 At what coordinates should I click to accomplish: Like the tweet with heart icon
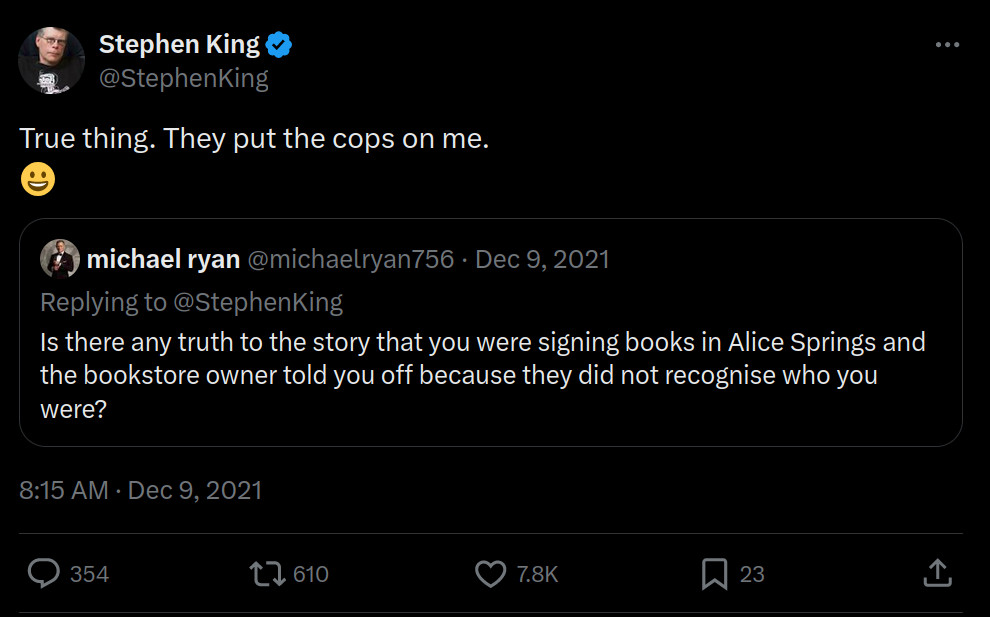click(490, 573)
